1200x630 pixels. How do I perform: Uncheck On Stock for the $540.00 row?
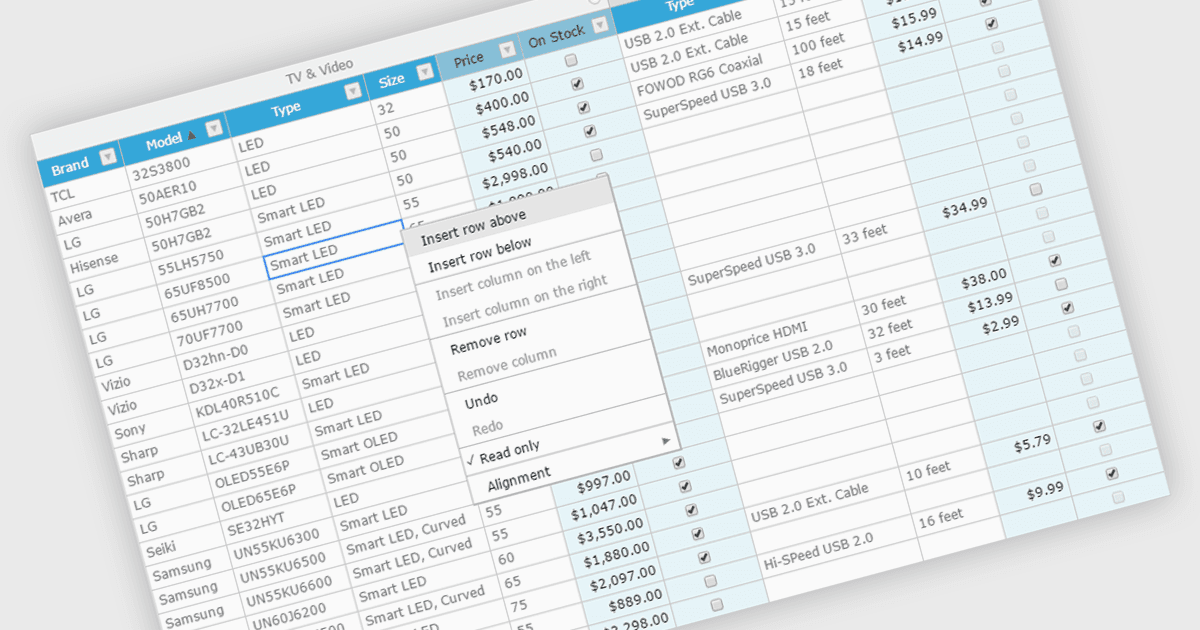590,131
